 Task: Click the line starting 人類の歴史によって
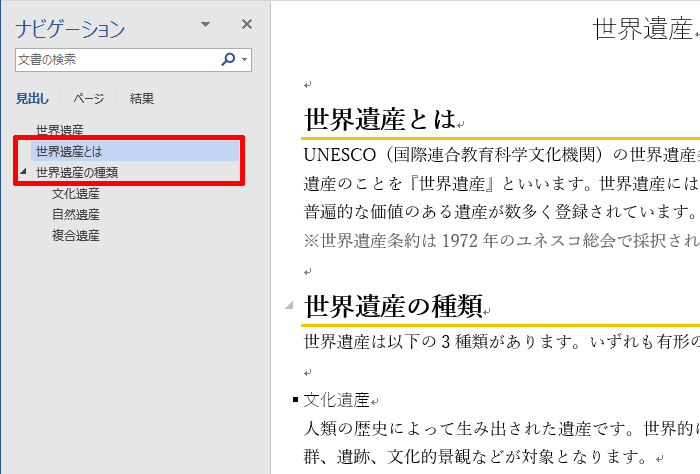click(501, 429)
